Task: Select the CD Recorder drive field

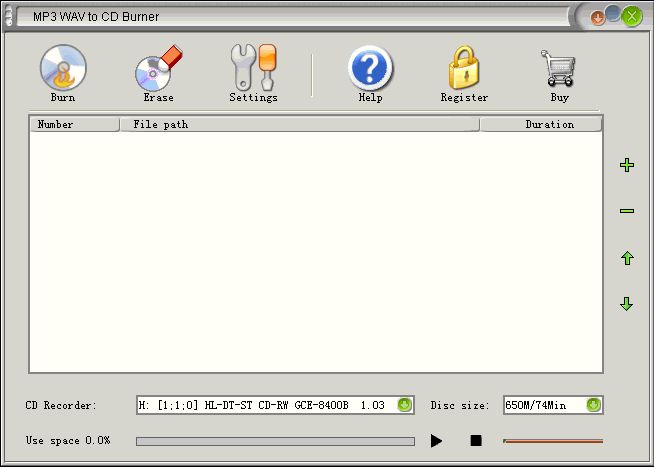Action: [275, 405]
